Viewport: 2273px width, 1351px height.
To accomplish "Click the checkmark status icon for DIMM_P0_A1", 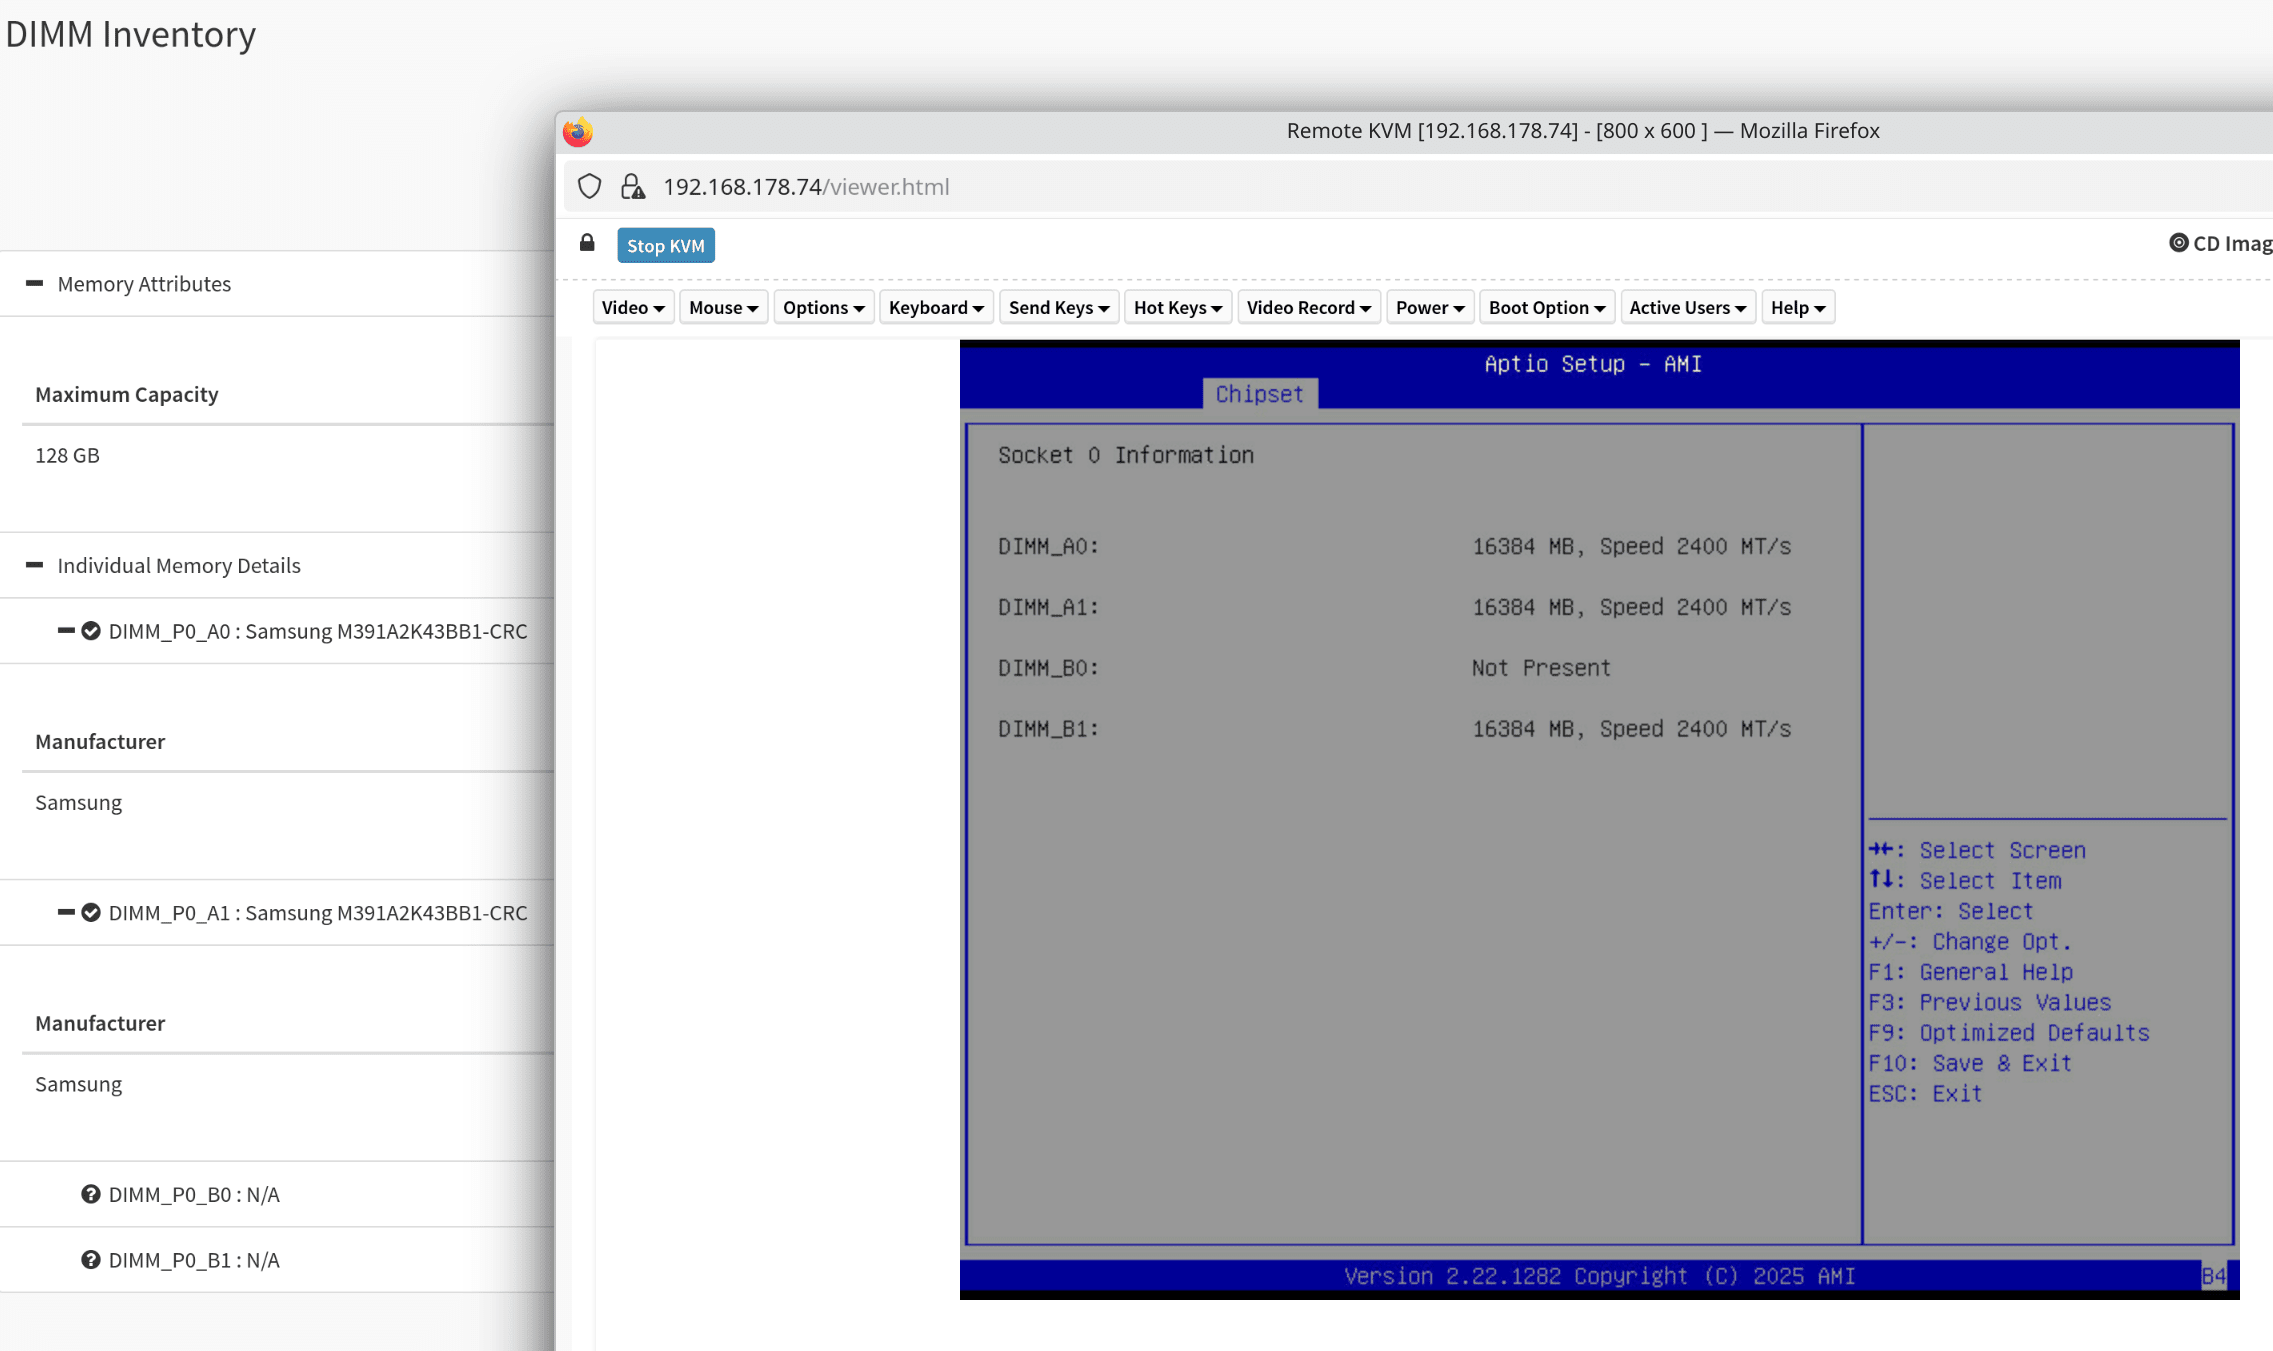I will coord(91,913).
